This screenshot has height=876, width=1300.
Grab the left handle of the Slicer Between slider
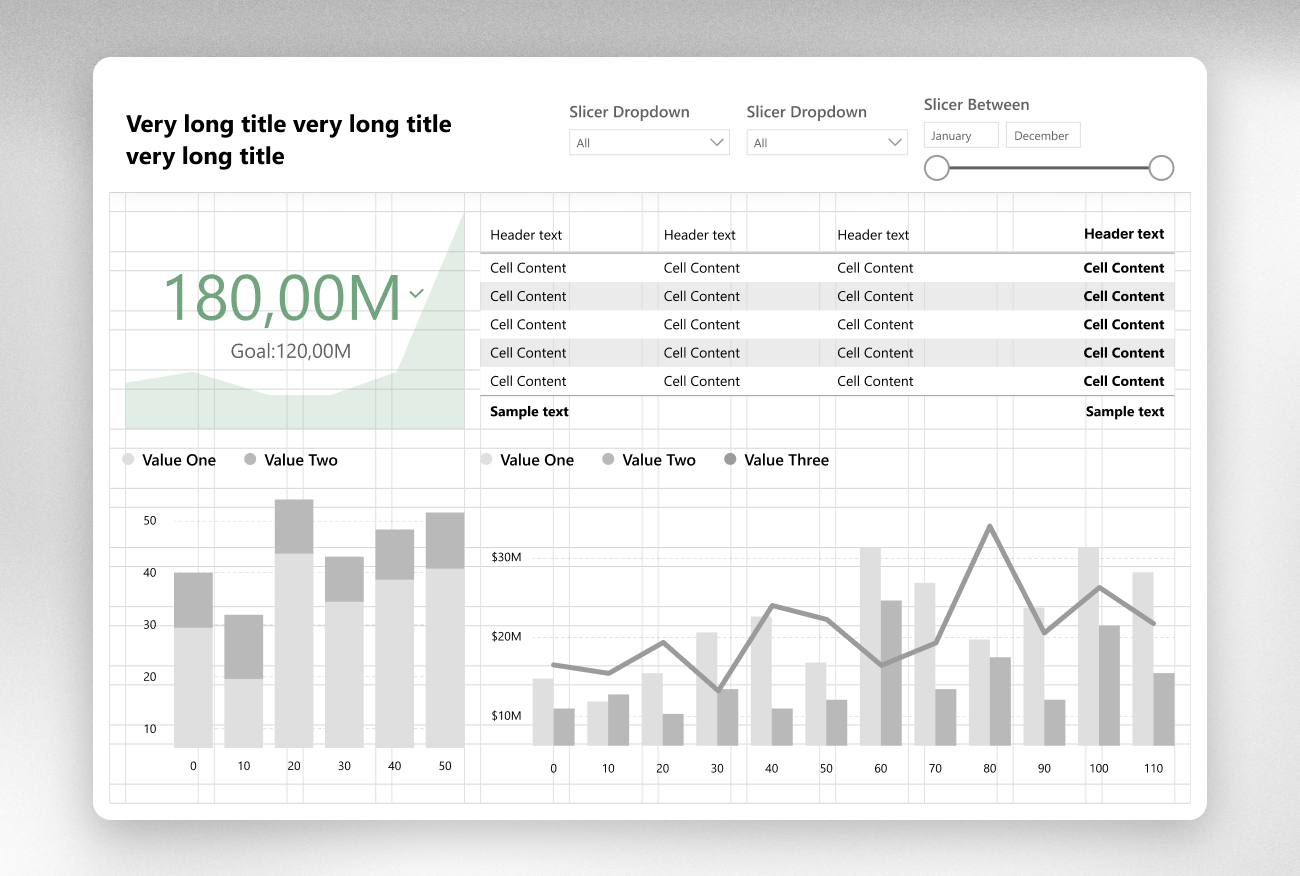937,168
